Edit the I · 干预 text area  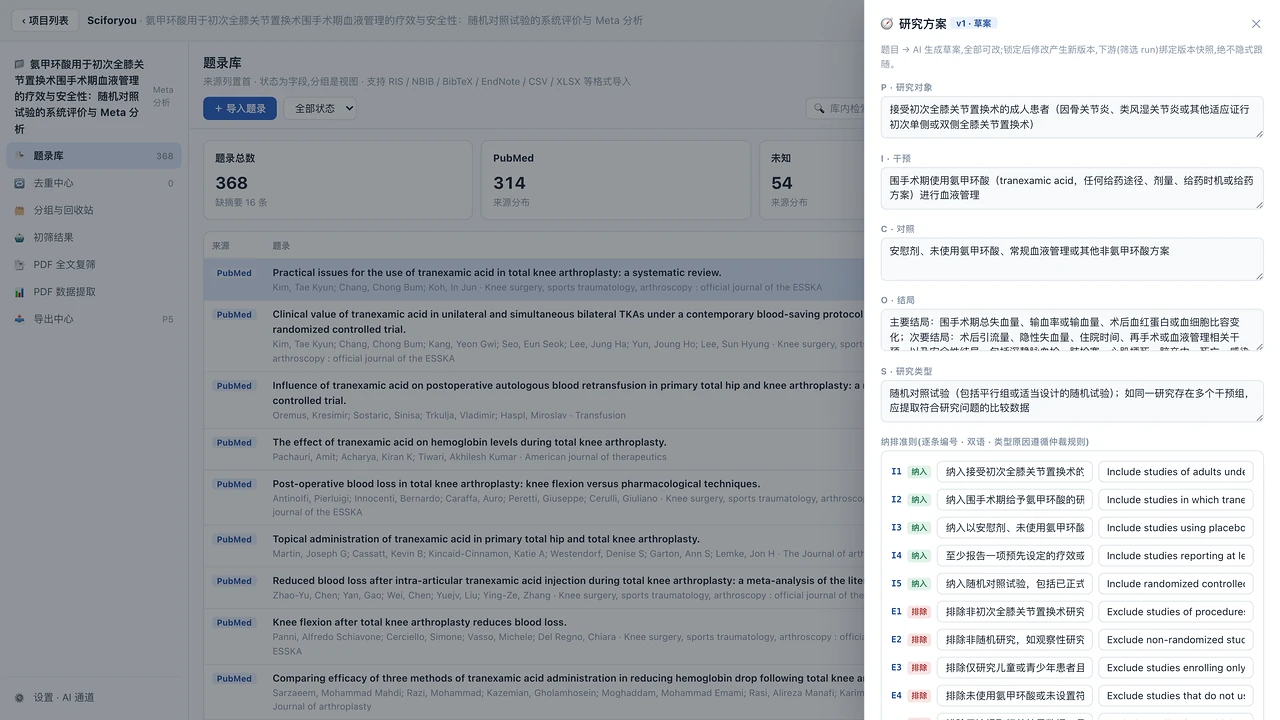(1072, 188)
